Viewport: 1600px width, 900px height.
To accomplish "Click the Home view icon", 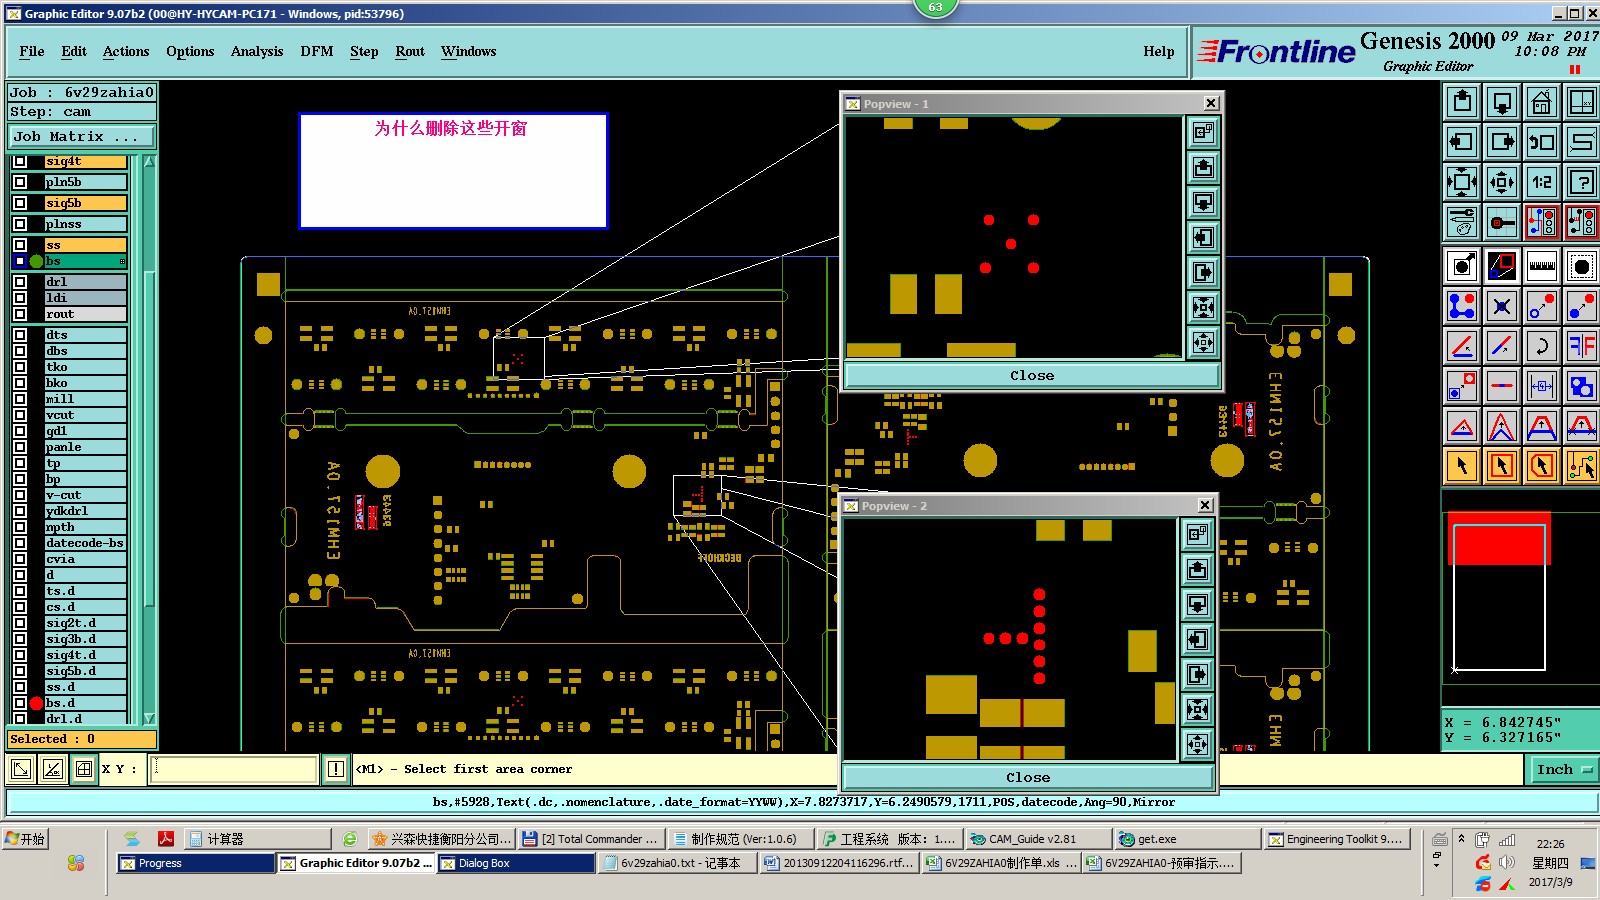I will 1541,102.
